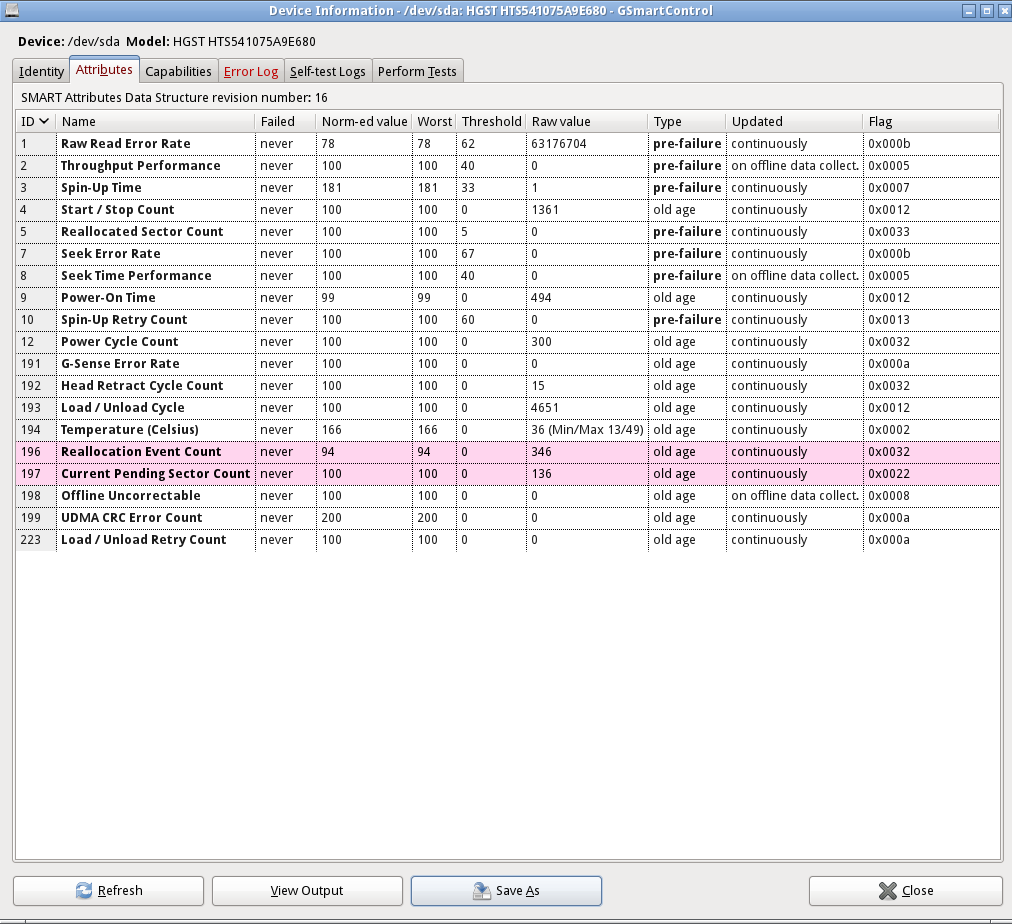This screenshot has width=1012, height=924.
Task: Switch to the Identity tab
Action: coord(41,71)
